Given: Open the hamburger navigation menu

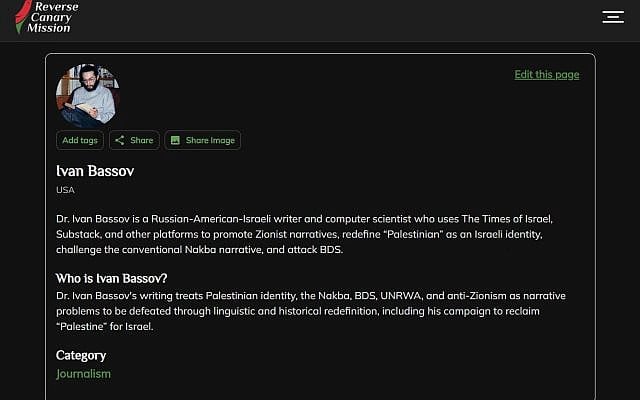Looking at the screenshot, I should click(x=613, y=17).
